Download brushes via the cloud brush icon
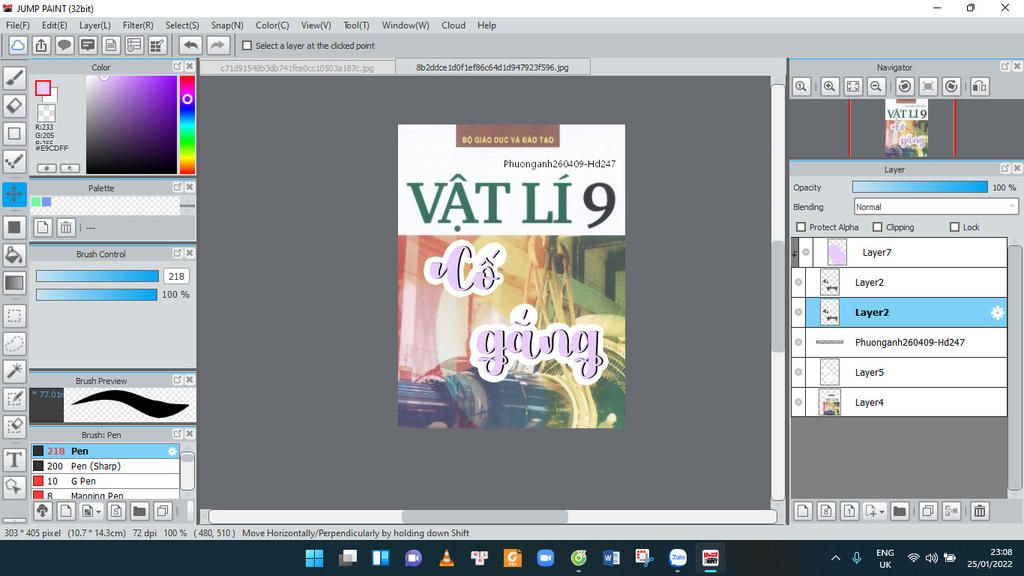 42,511
